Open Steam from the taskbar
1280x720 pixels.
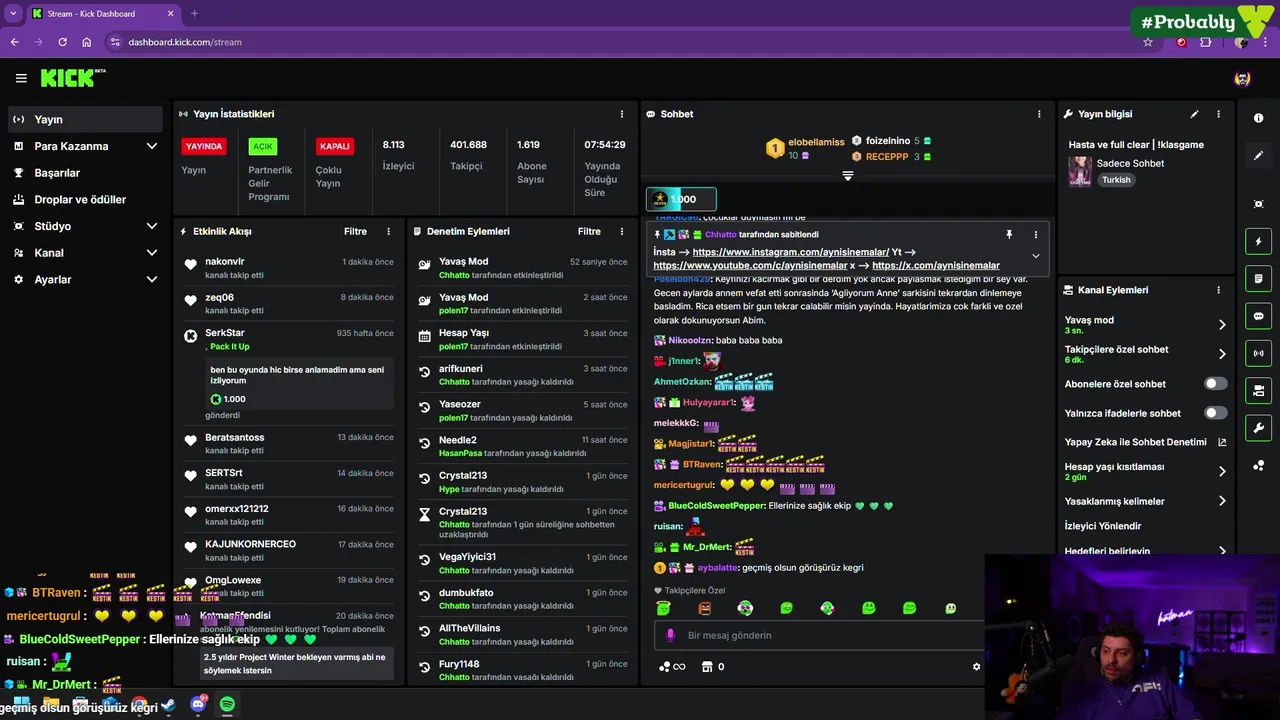168,705
